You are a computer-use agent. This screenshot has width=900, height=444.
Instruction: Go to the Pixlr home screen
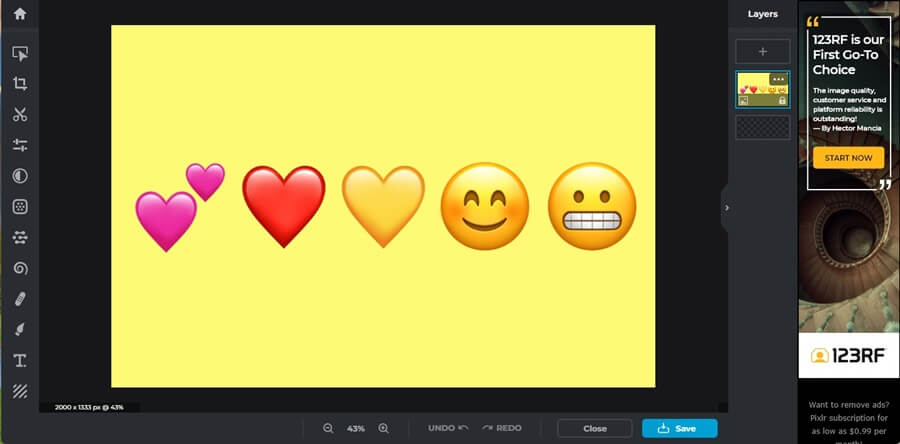coord(20,14)
